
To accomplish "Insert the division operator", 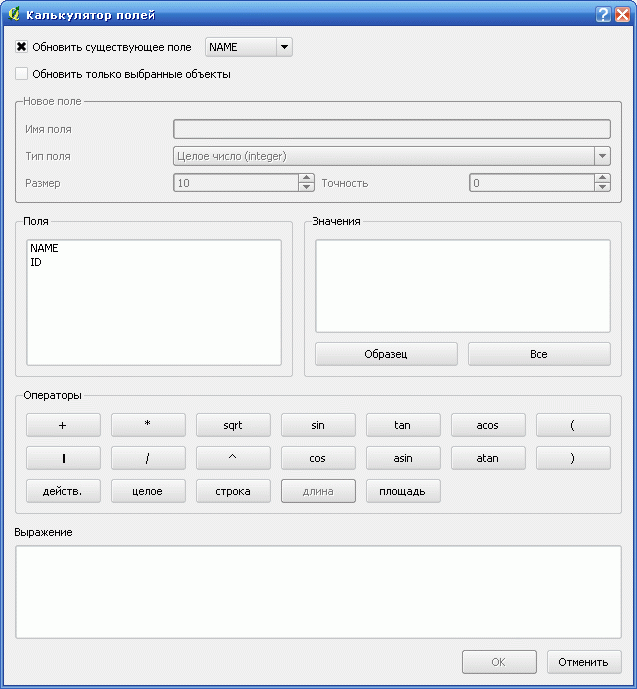I will click(x=148, y=458).
